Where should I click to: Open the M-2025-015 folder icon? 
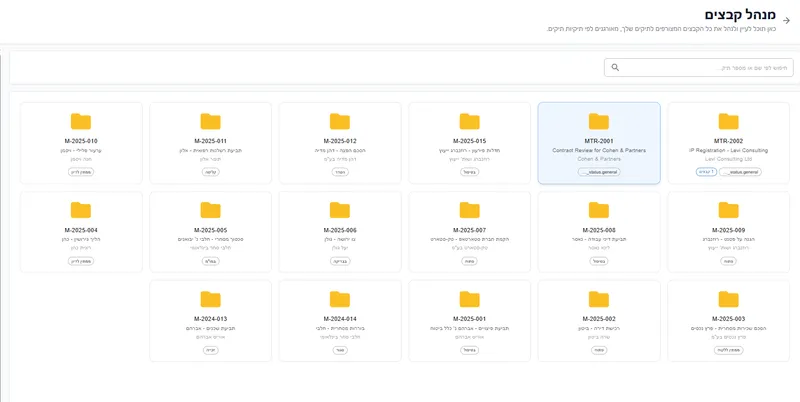(x=469, y=121)
